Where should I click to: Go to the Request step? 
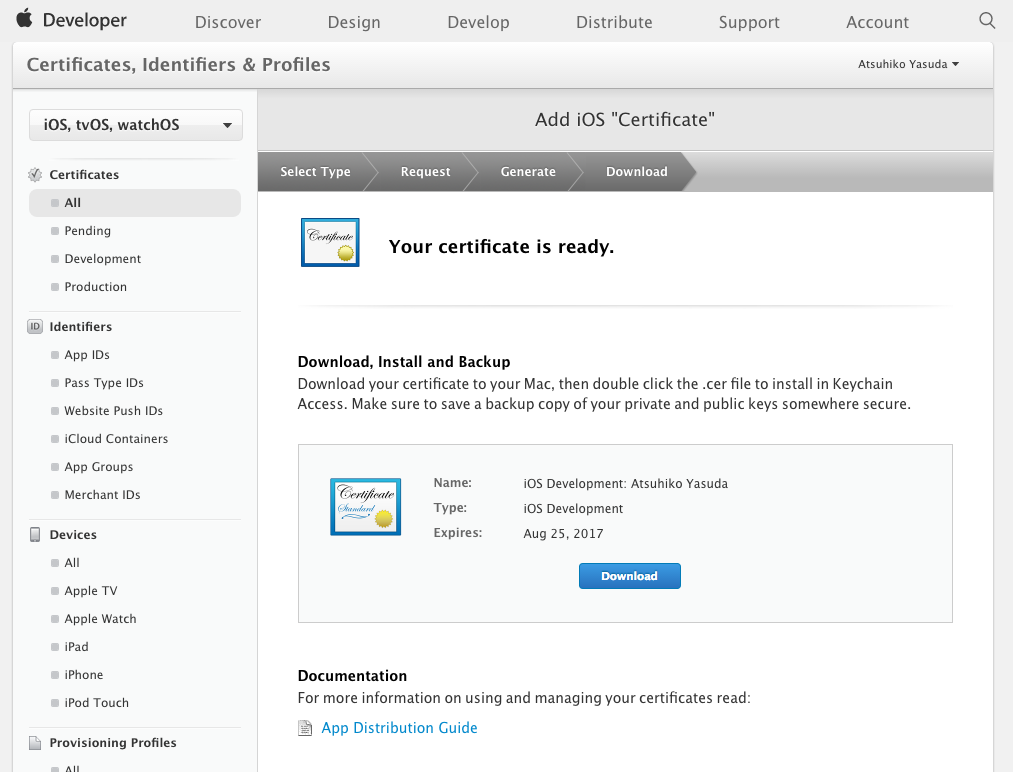[x=425, y=172]
